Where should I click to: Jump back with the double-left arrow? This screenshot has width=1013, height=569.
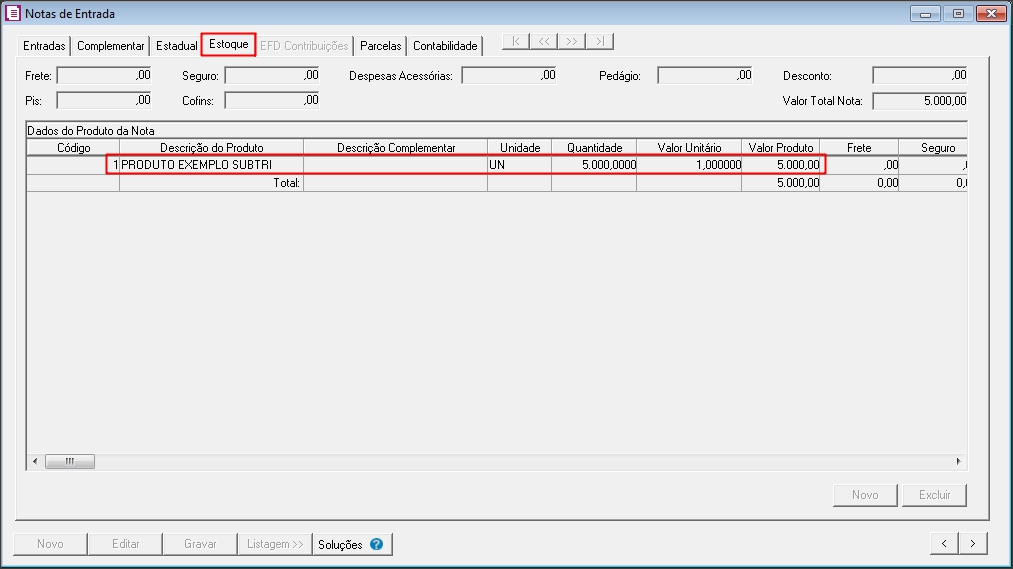click(543, 42)
